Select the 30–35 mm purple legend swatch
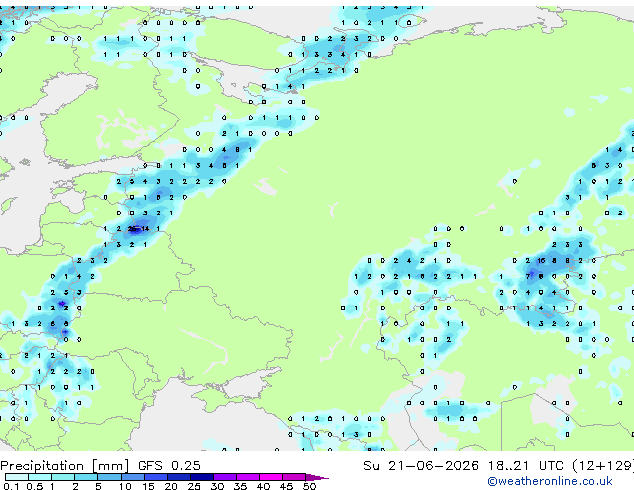Image resolution: width=634 pixels, height=490 pixels. [x=225, y=477]
